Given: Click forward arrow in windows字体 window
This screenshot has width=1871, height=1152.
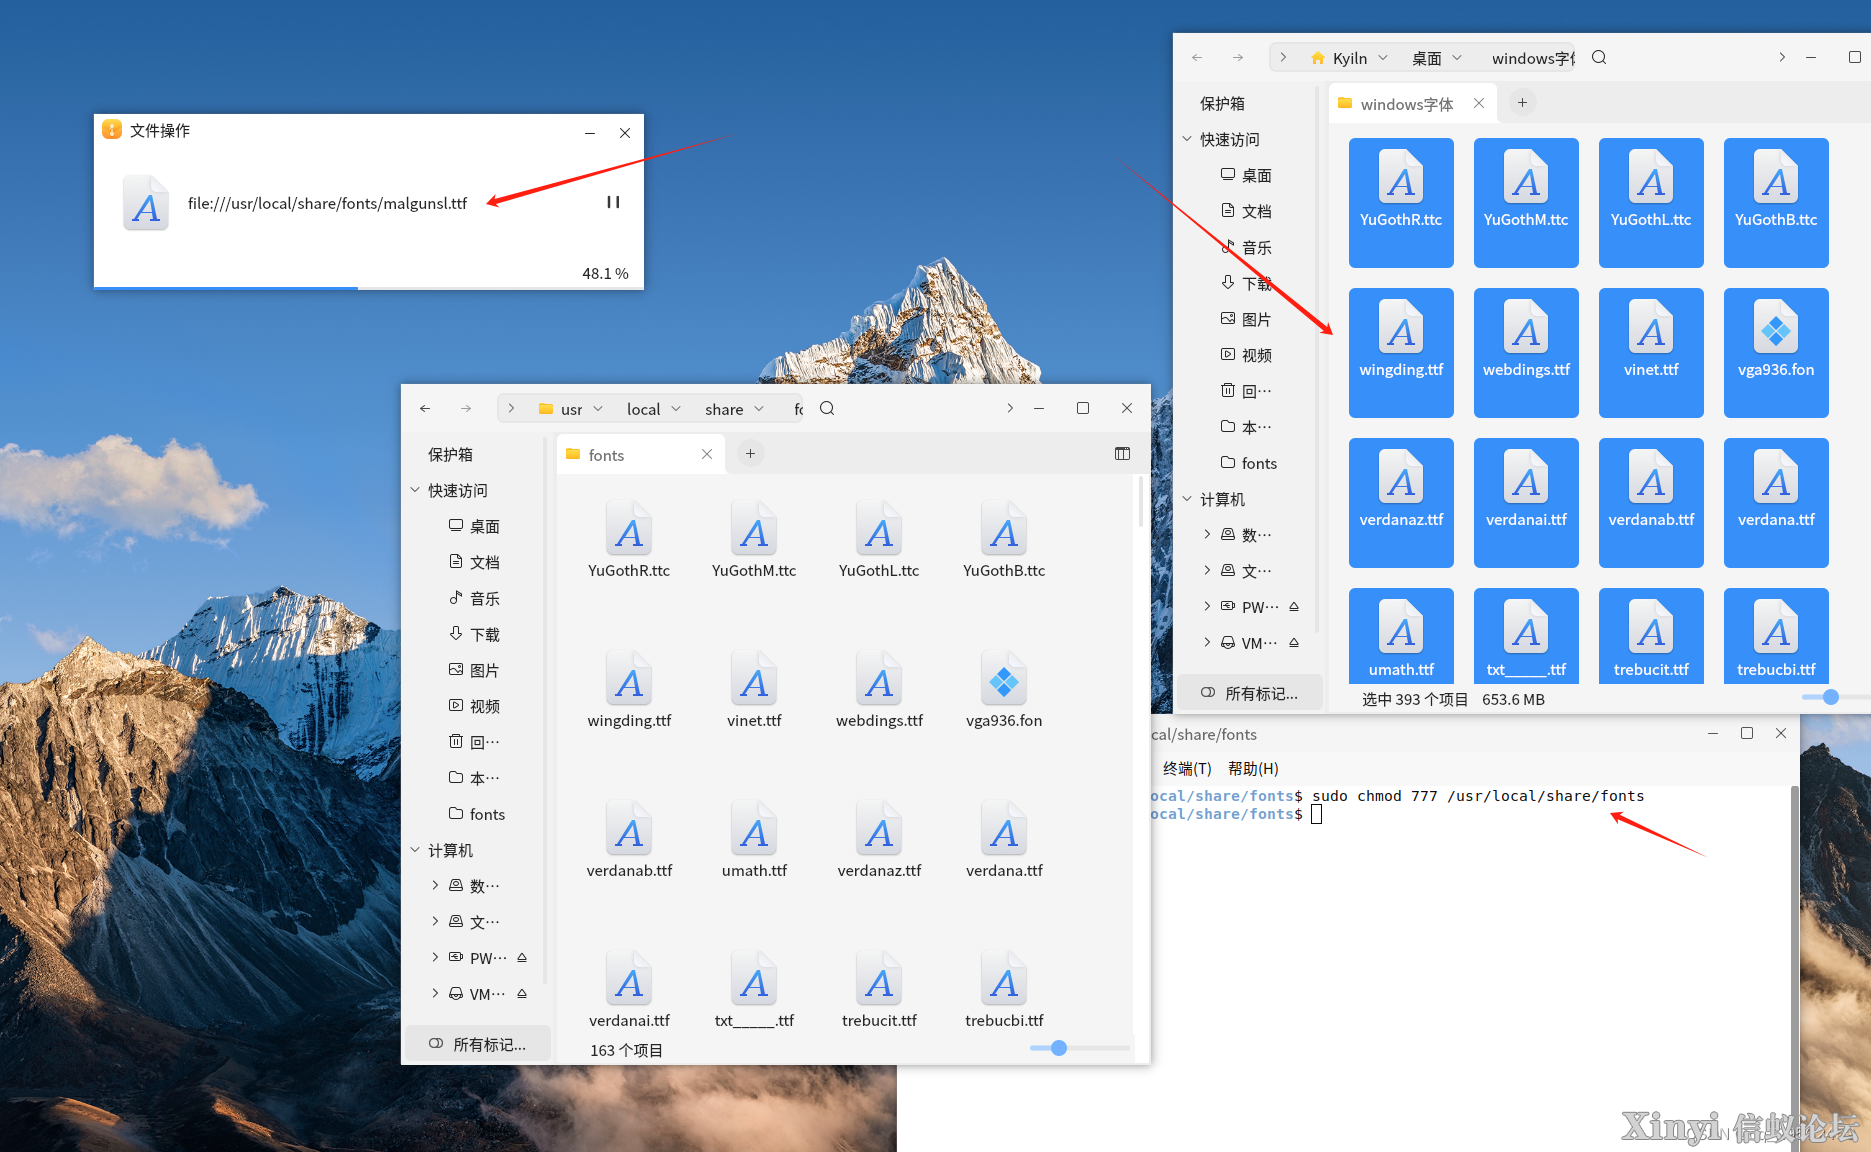Looking at the screenshot, I should click(1238, 57).
